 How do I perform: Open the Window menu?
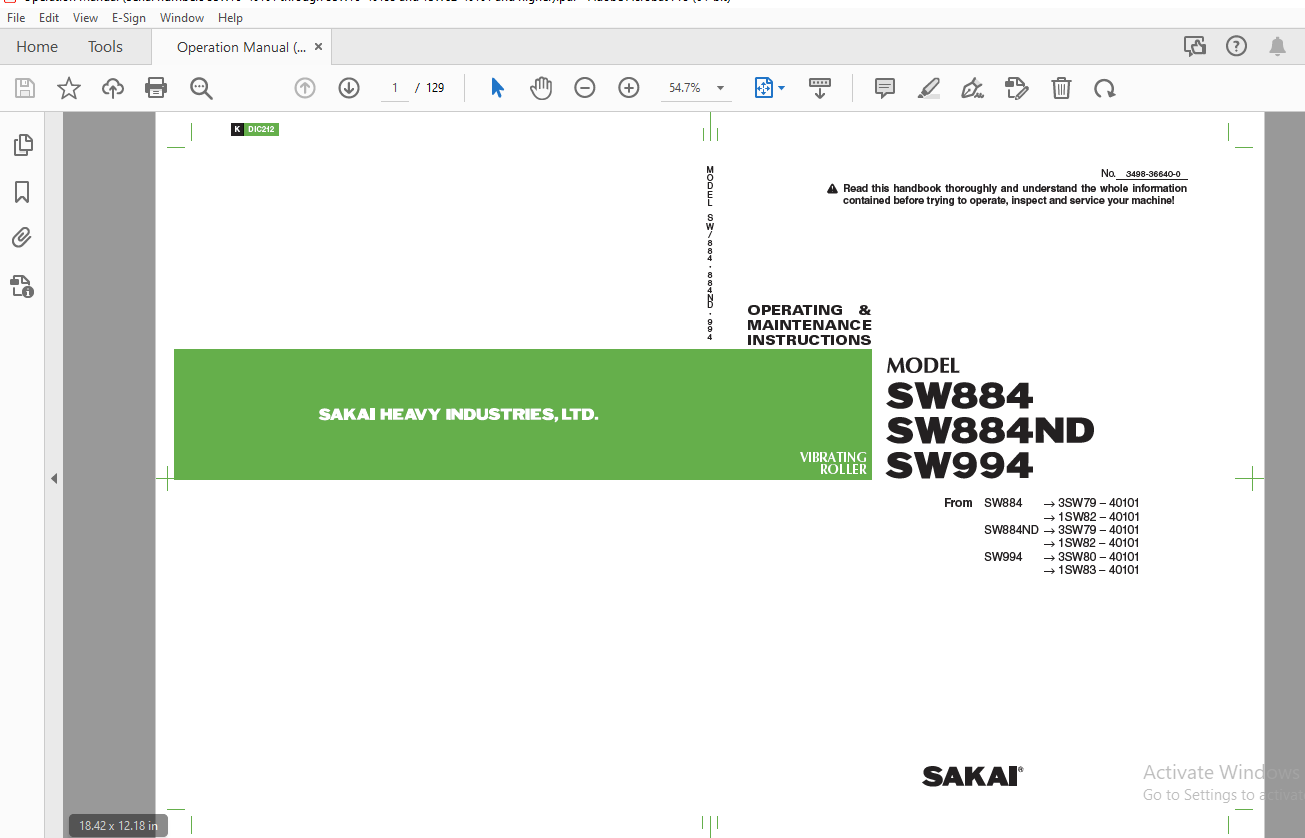(x=182, y=18)
